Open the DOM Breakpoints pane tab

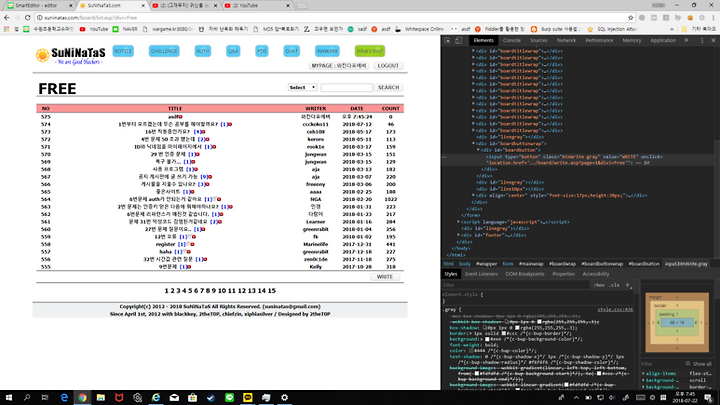point(525,274)
